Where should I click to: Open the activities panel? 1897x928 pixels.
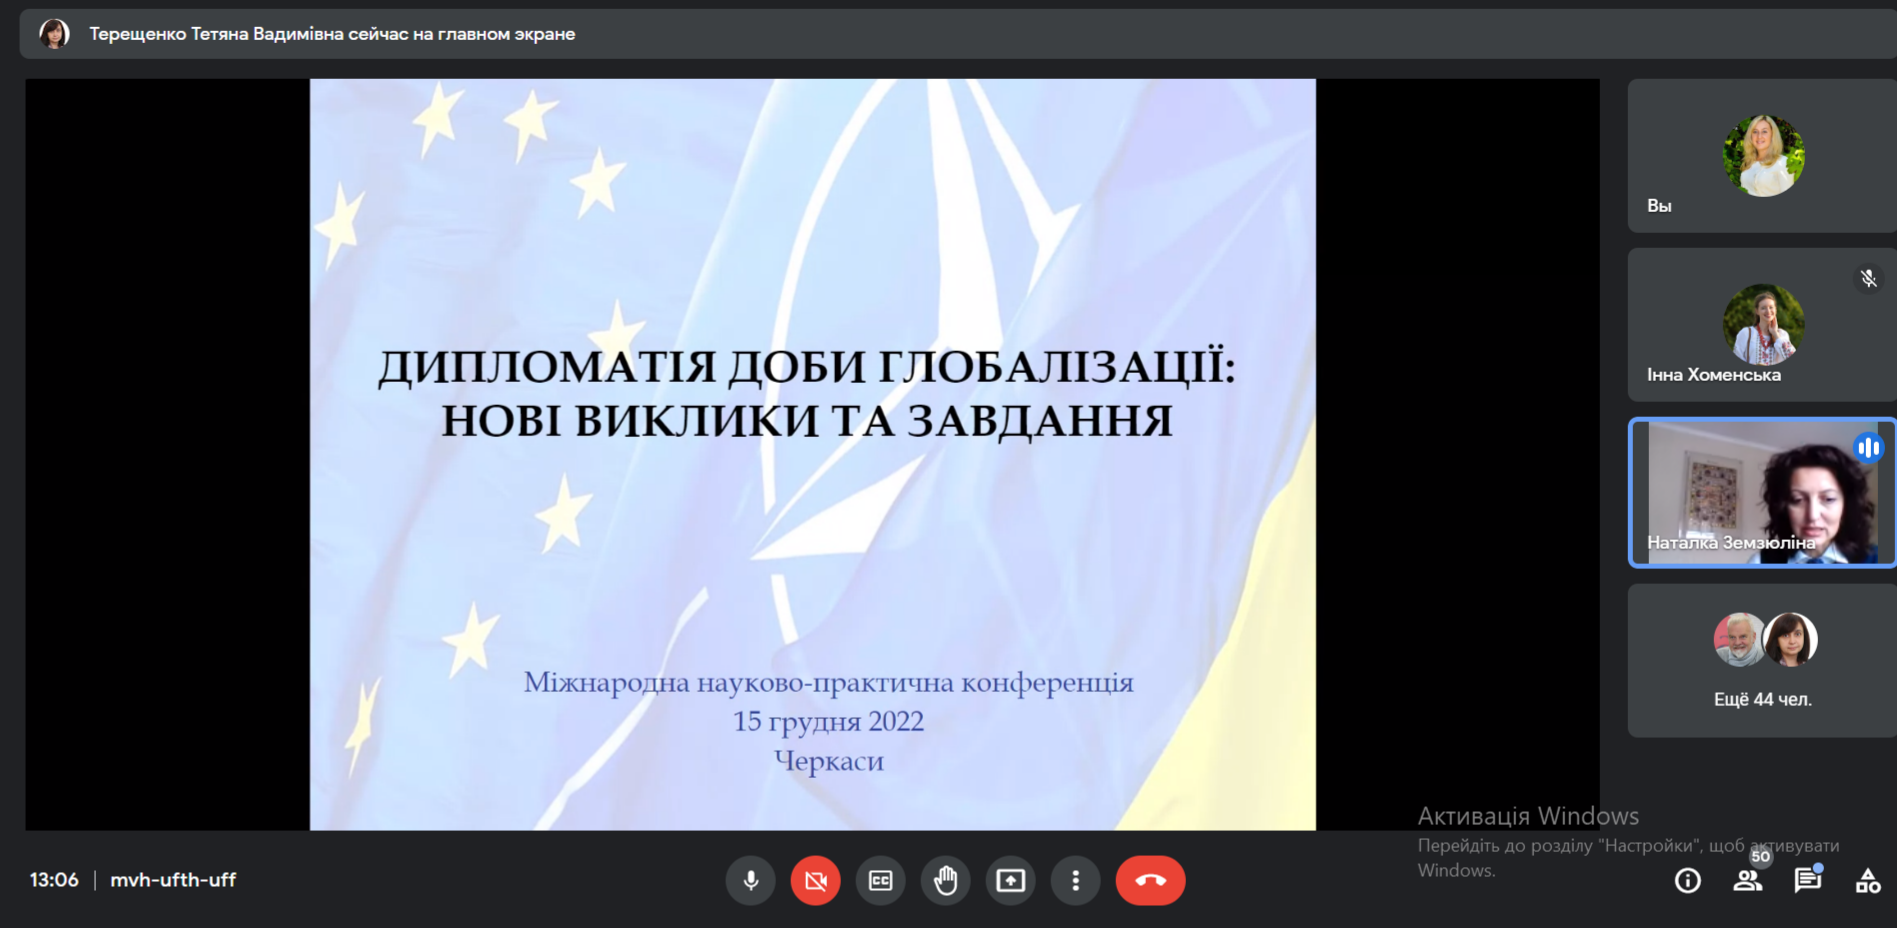[1867, 881]
